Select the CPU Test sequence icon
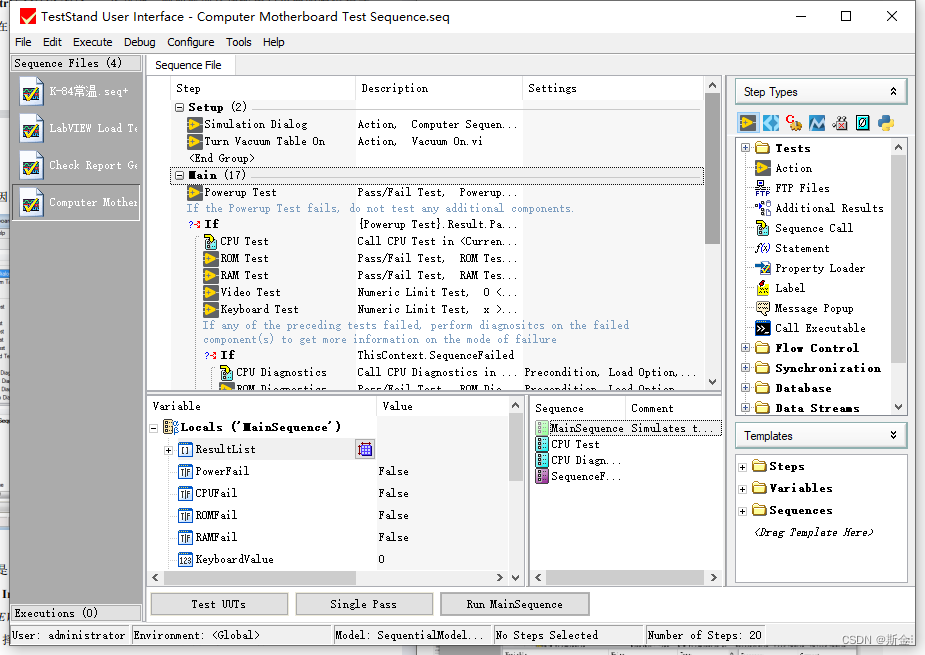The image size is (925, 655). pos(542,444)
